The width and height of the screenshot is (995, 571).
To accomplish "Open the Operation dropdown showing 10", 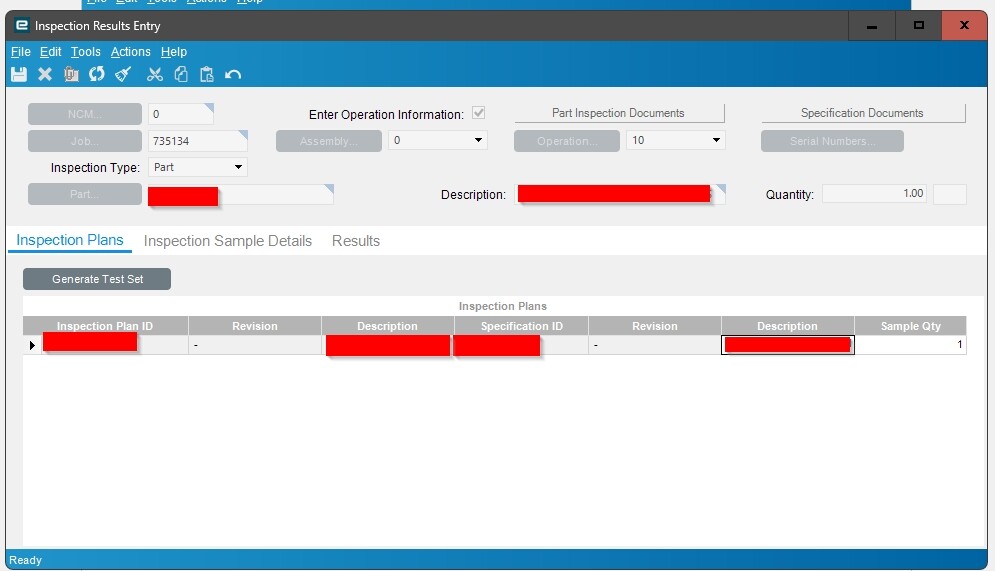I will pyautogui.click(x=716, y=140).
